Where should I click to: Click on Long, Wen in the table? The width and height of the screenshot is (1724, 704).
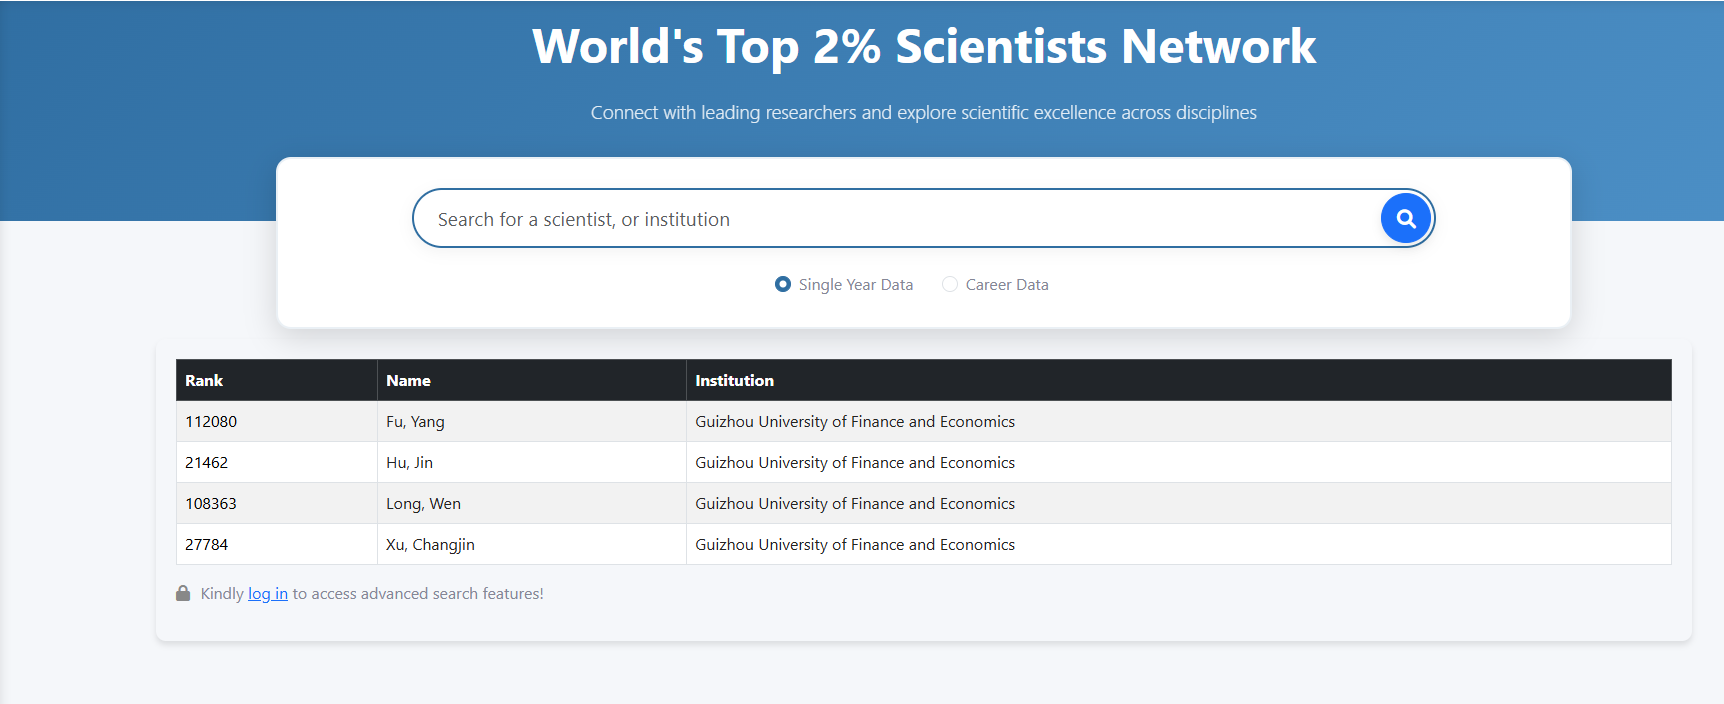[x=423, y=504]
